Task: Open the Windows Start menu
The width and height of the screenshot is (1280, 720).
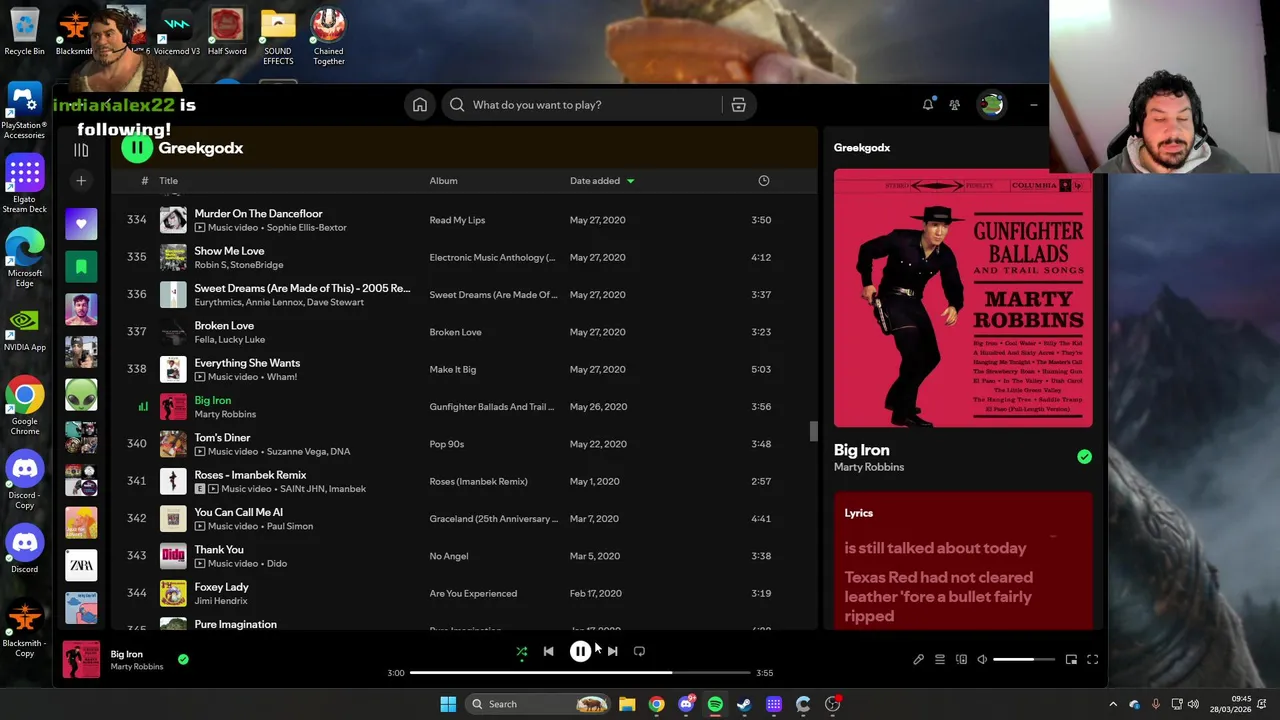Action: [448, 704]
